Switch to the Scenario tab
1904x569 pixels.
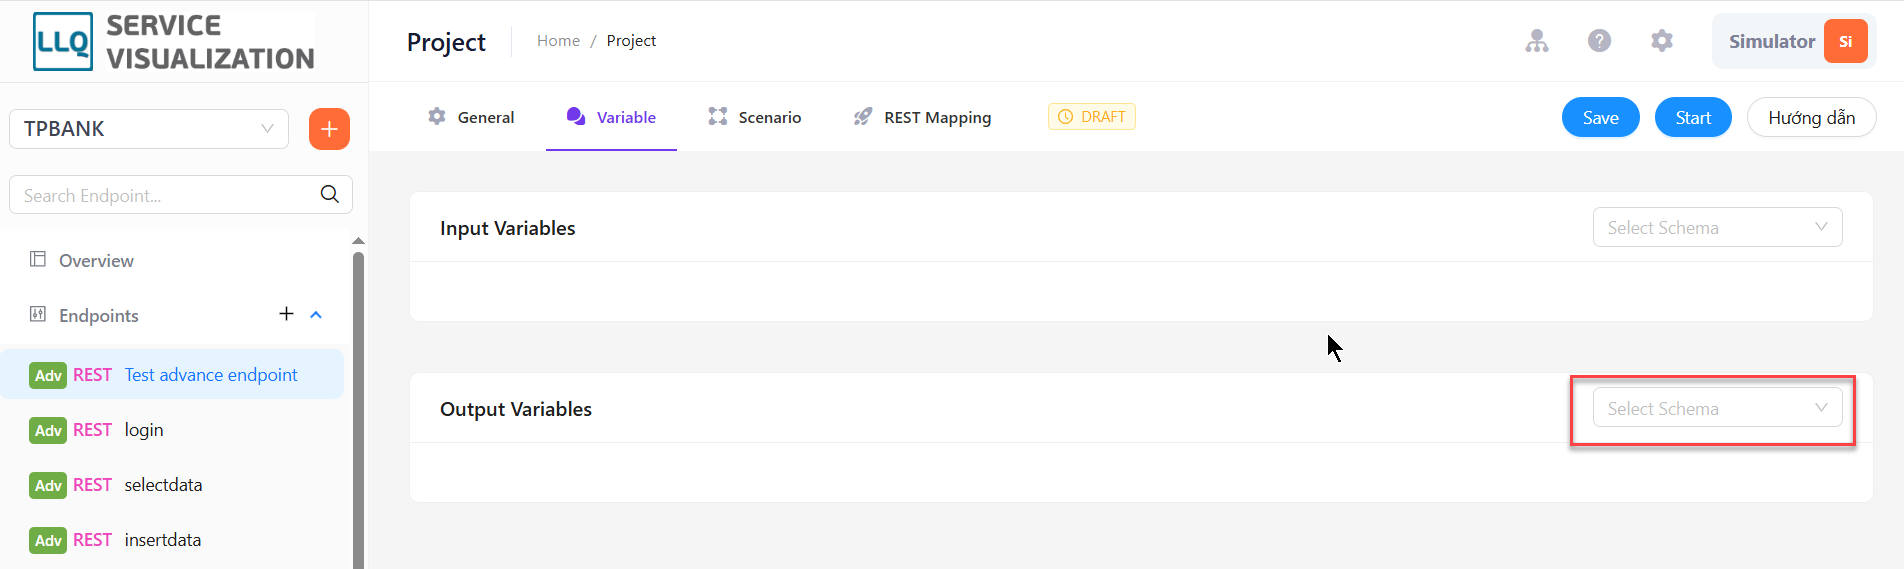(x=755, y=117)
